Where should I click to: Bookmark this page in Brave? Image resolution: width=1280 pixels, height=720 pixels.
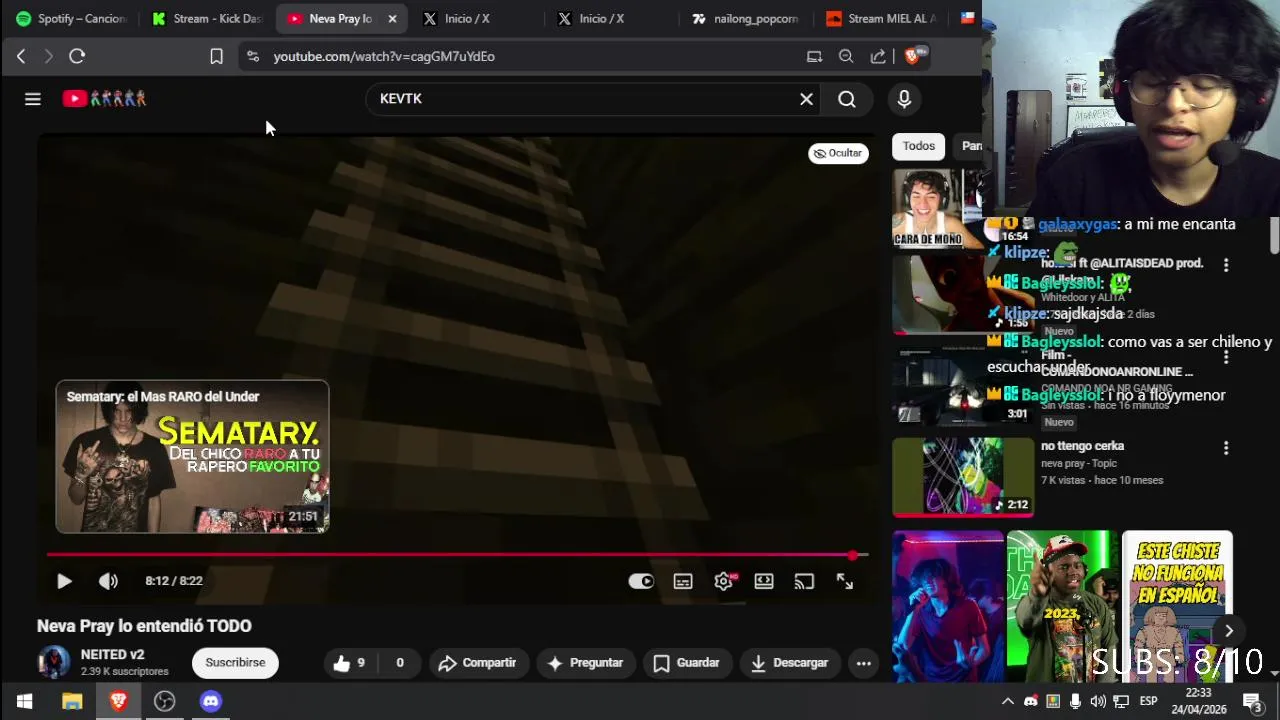(216, 57)
